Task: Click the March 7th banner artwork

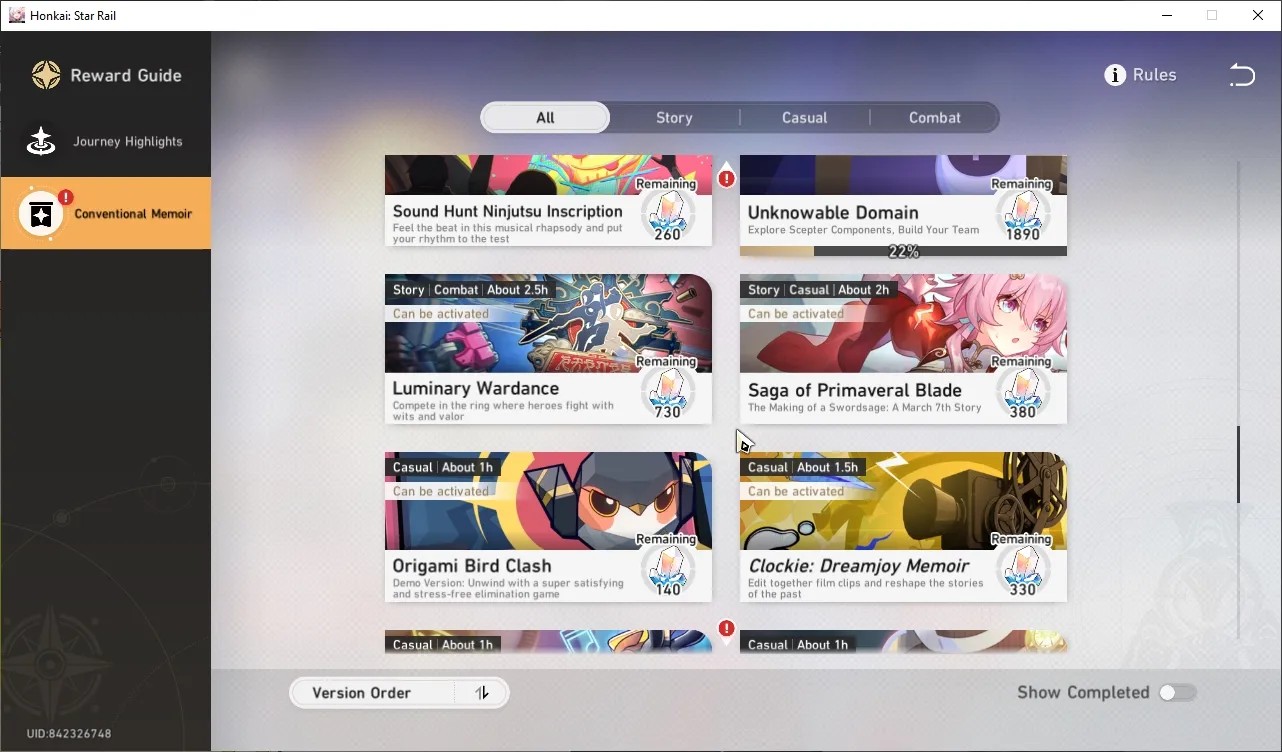Action: [x=903, y=324]
